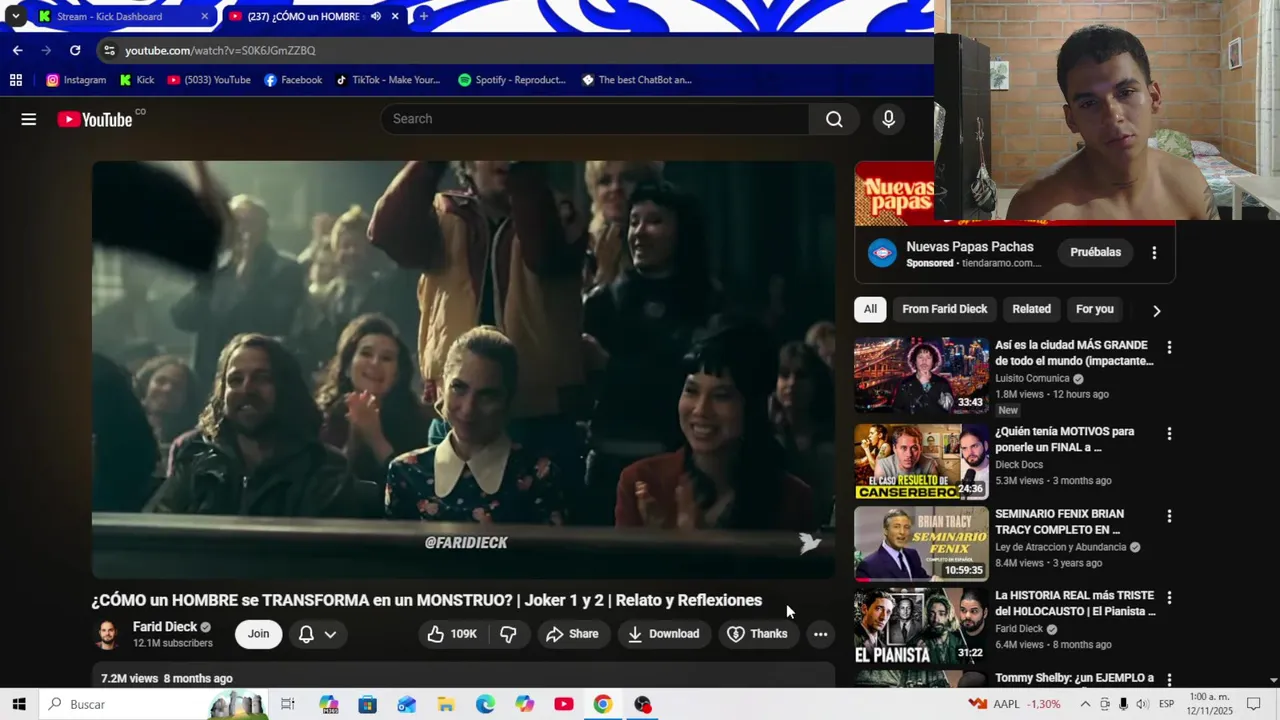Toggle notification bell for Farid Dieck
The height and width of the screenshot is (720, 1280).
[306, 634]
